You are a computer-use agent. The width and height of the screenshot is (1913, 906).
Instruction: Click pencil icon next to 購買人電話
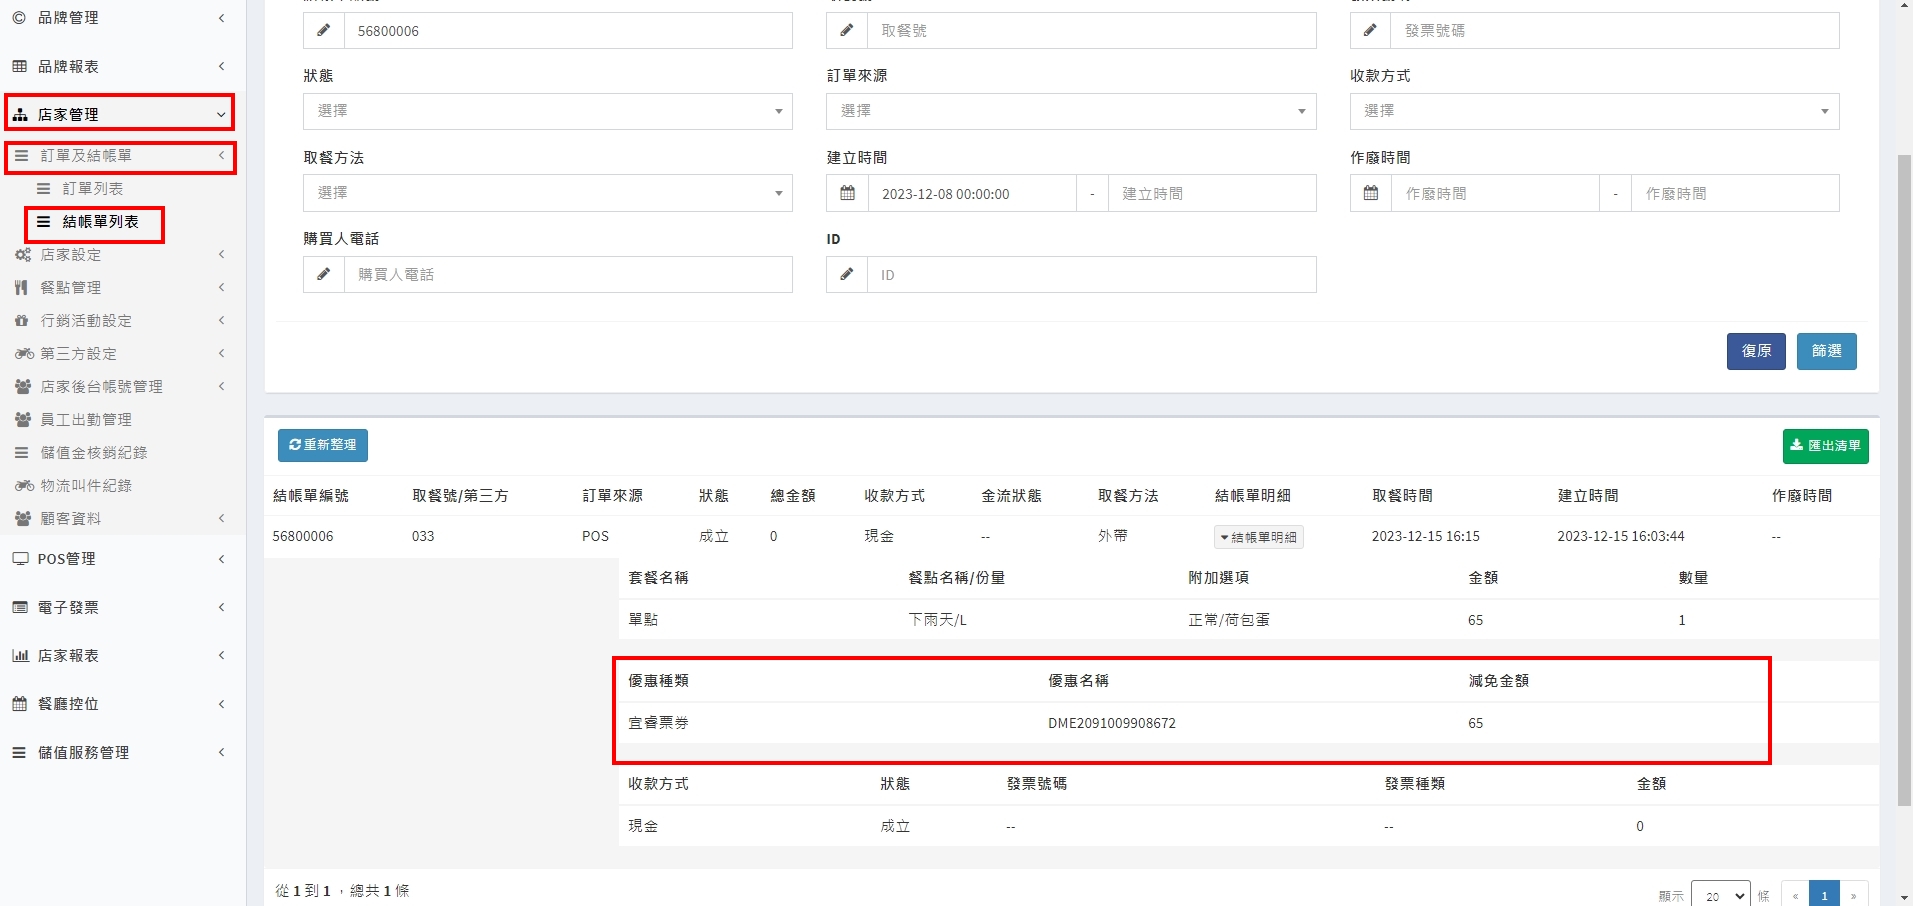[323, 274]
